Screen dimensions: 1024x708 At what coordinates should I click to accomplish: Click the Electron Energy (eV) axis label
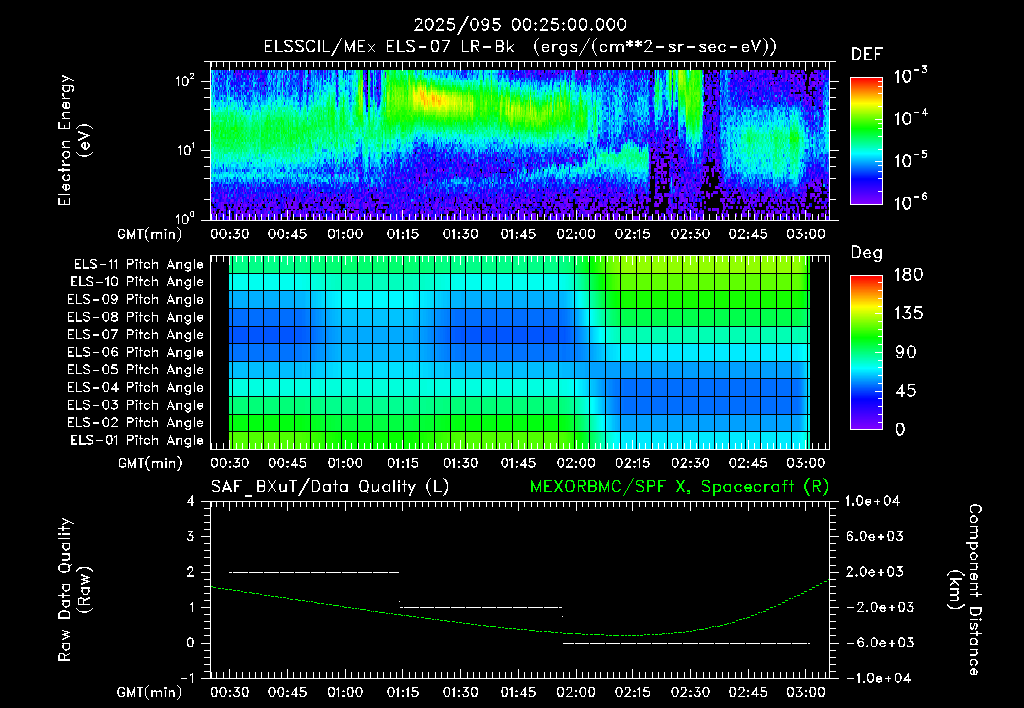point(74,140)
